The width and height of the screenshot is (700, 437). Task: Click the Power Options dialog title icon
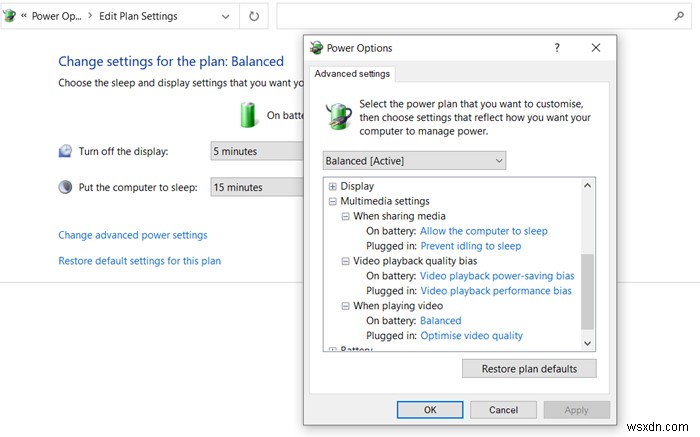pos(317,48)
